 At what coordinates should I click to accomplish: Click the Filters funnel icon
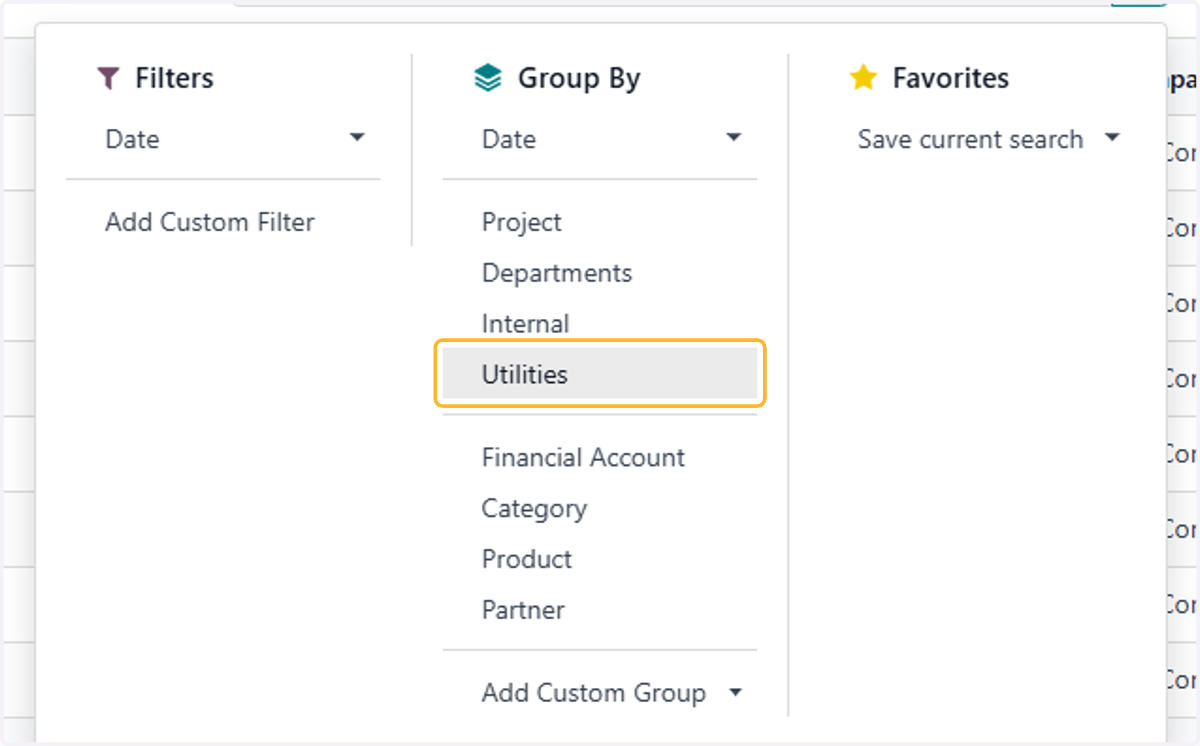coord(108,79)
